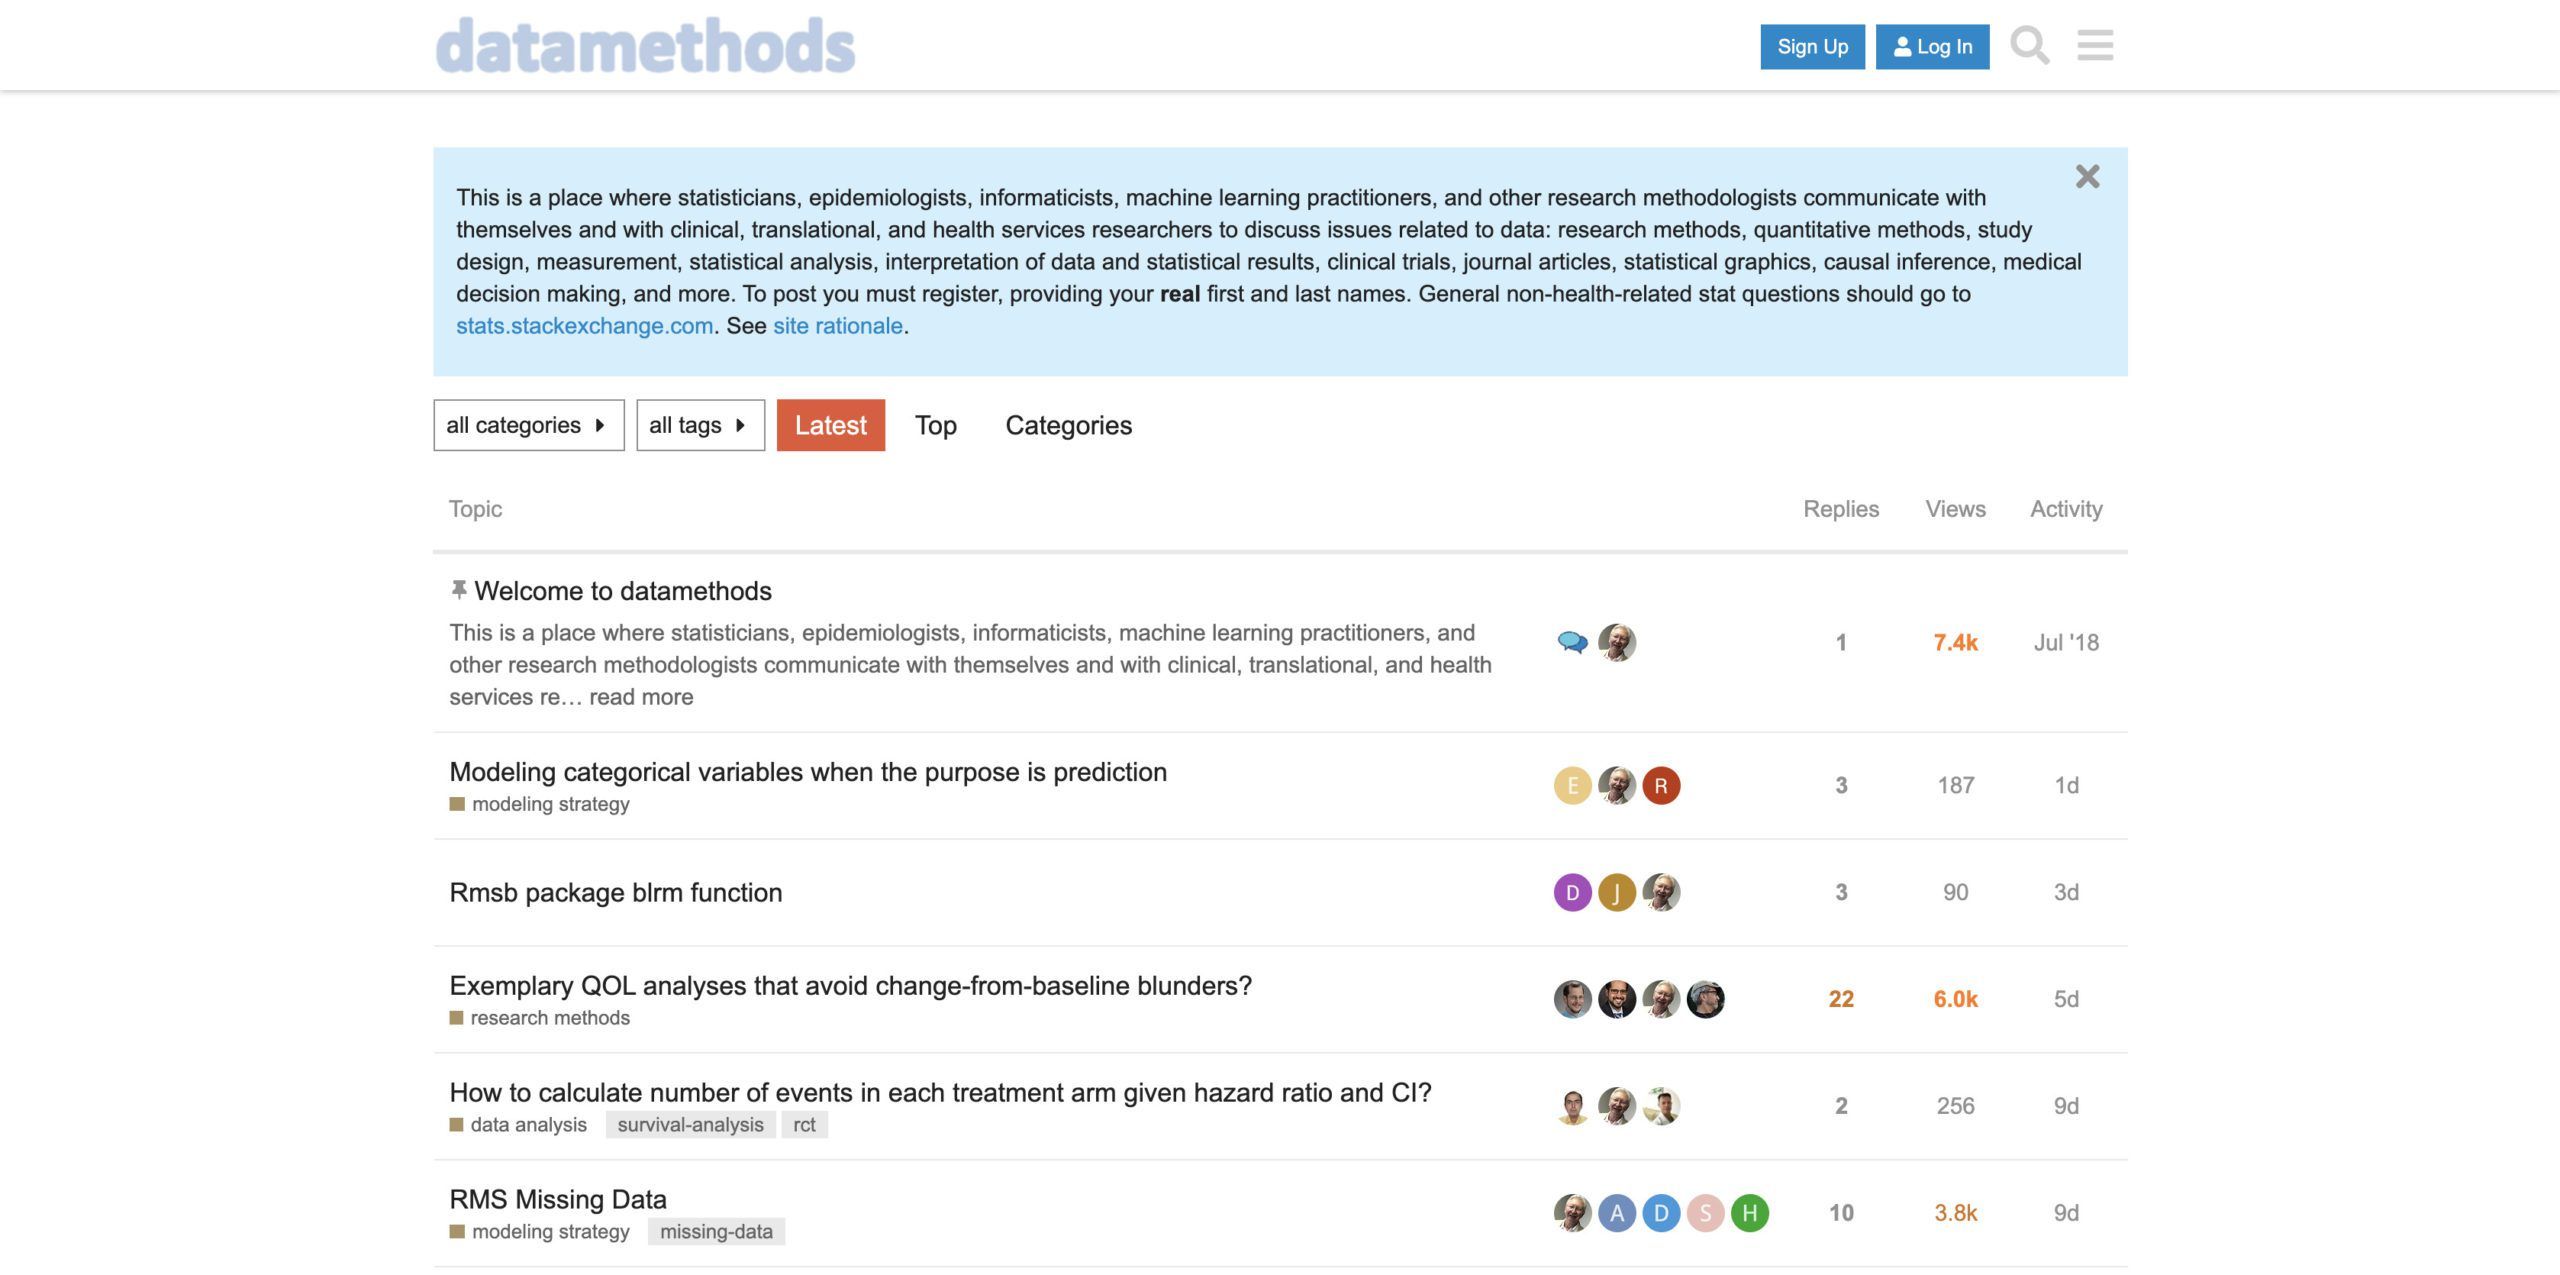Switch to the Categories tab
This screenshot has width=2560, height=1275.
click(1068, 425)
